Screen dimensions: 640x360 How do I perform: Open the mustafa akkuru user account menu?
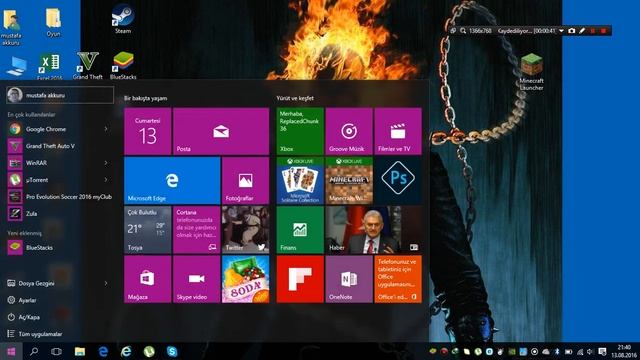60,95
